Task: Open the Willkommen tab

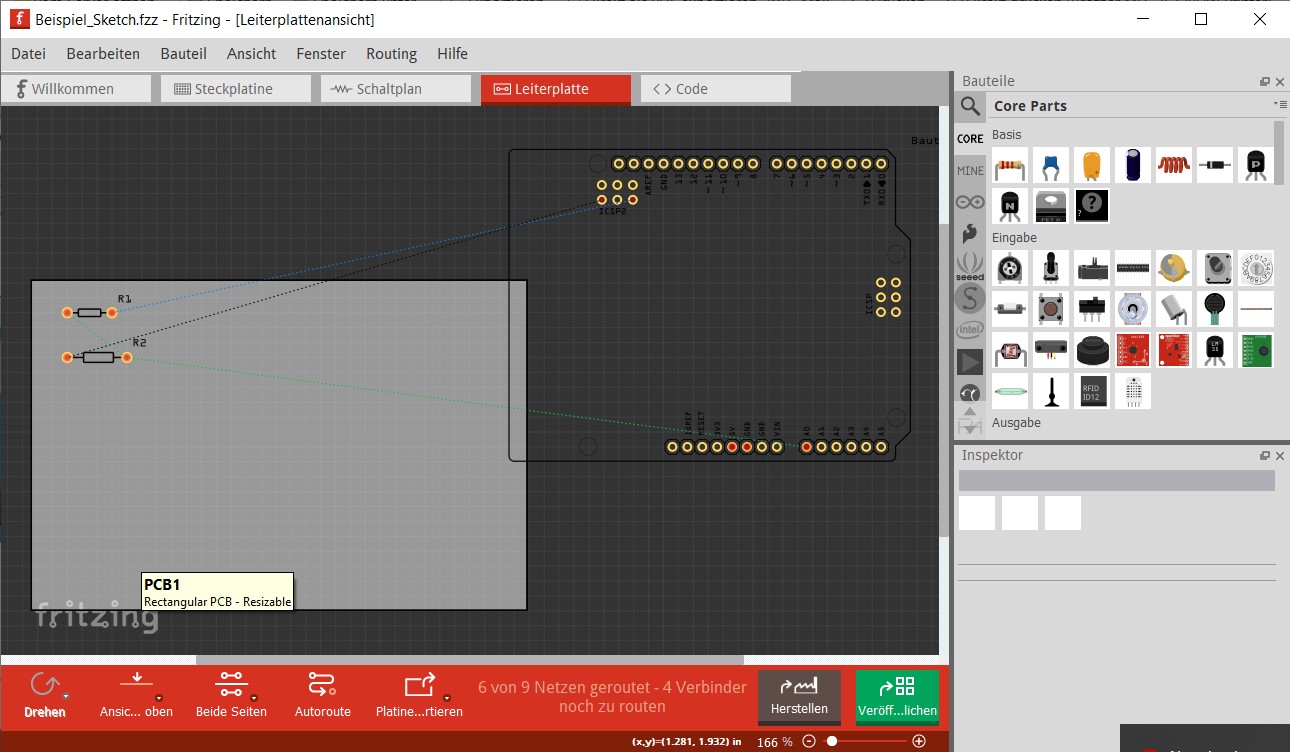Action: pos(76,89)
